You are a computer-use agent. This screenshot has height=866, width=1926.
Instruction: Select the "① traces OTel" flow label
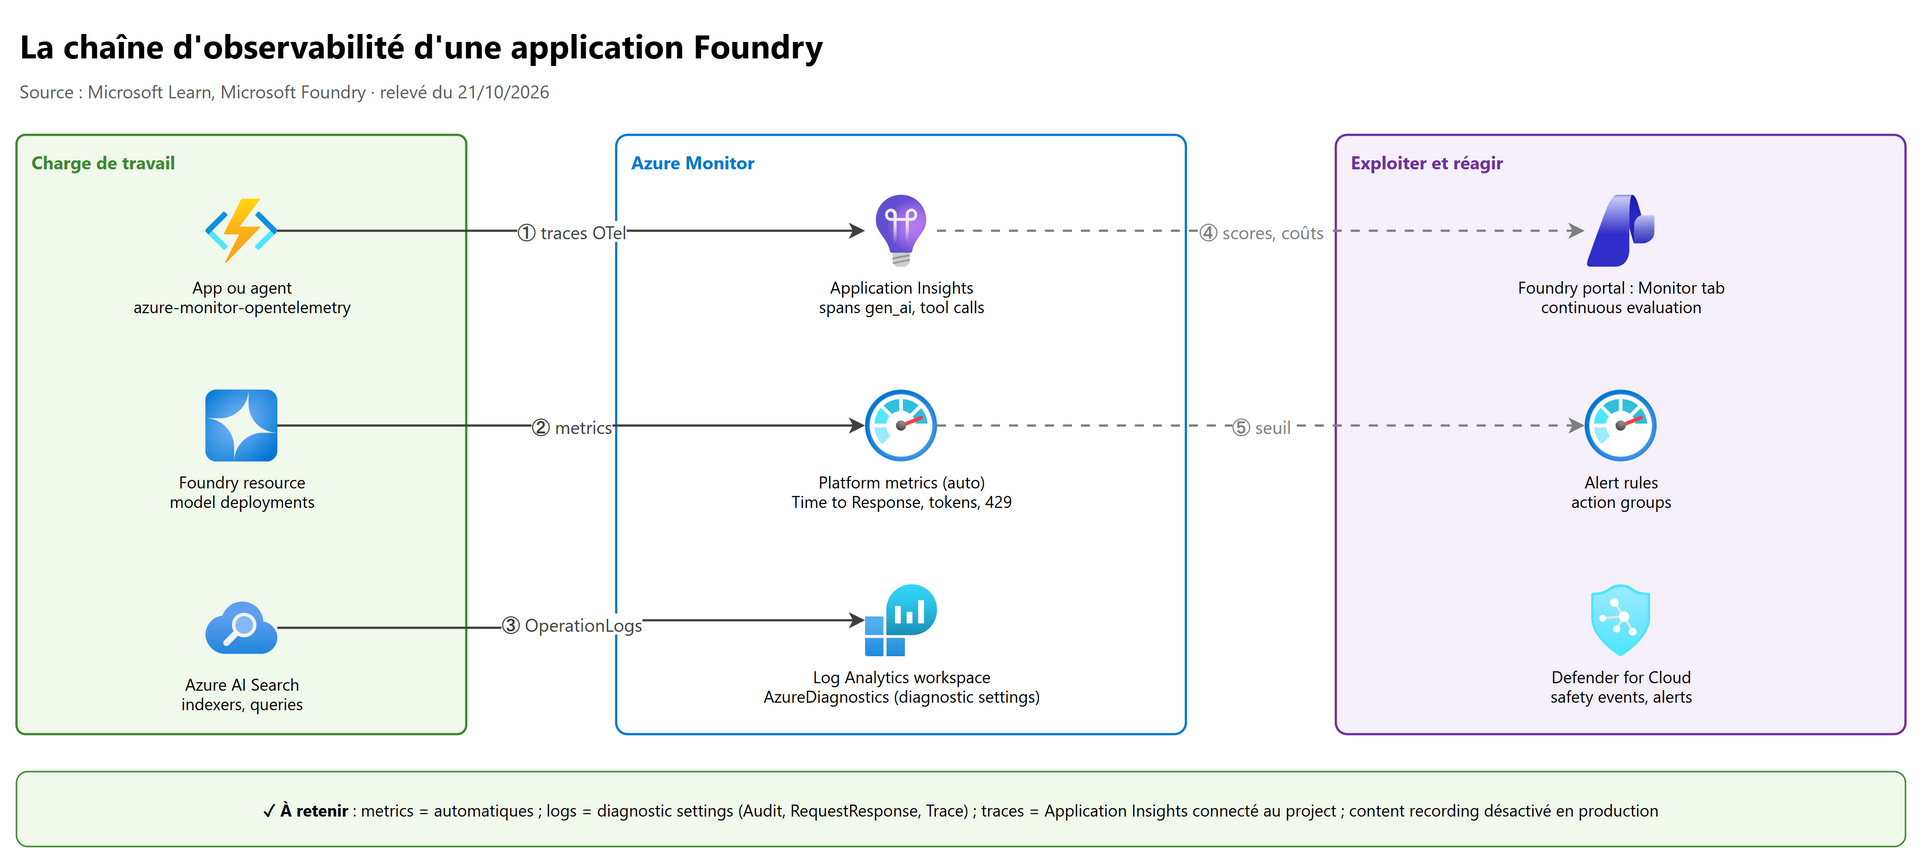pos(571,233)
